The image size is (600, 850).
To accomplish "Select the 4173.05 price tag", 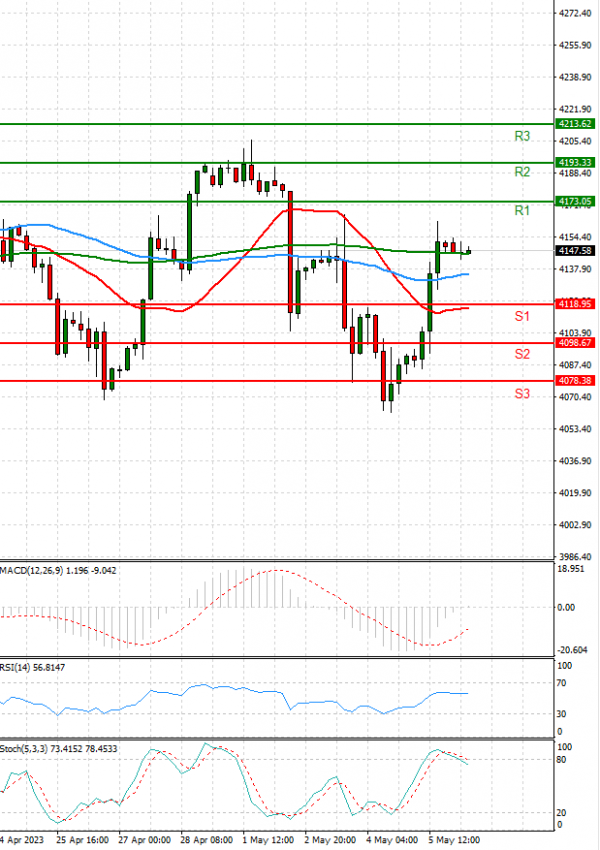I will pos(575,201).
